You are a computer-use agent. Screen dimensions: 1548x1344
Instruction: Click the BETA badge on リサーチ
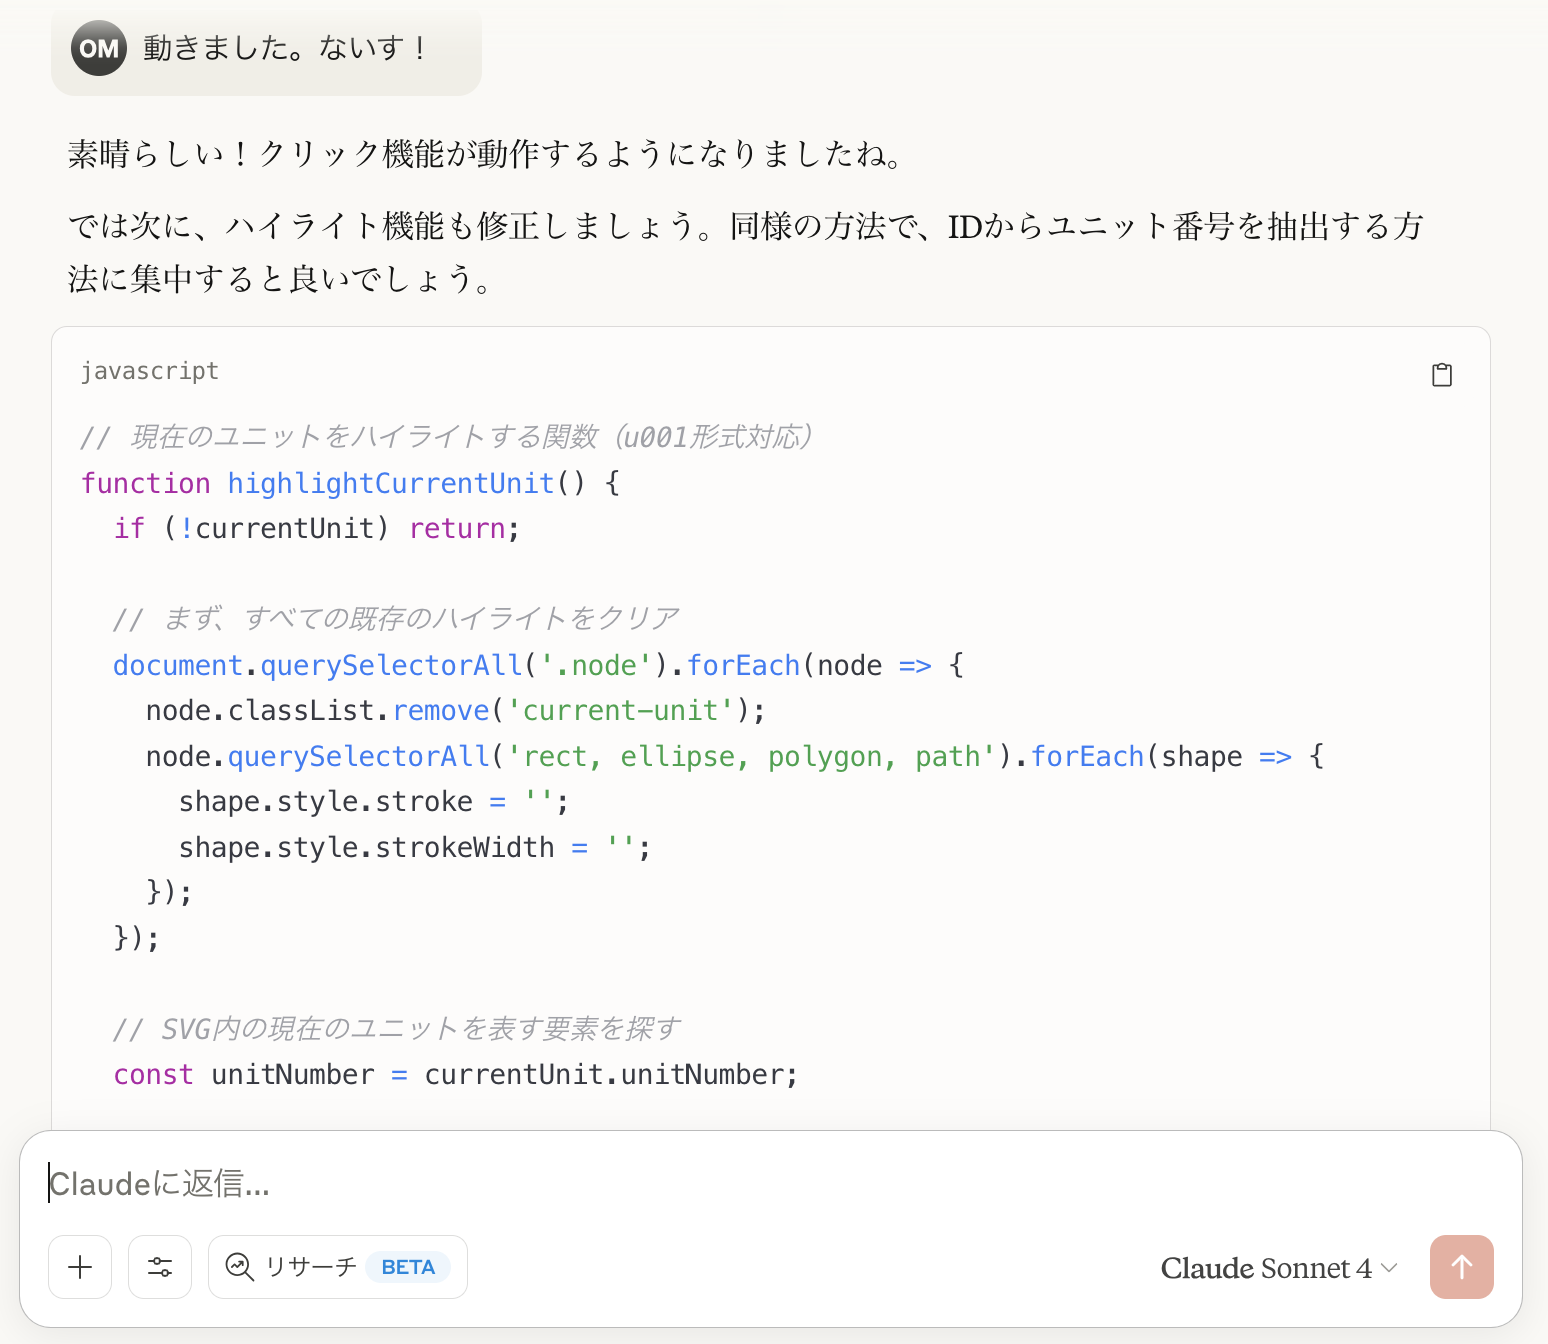point(407,1266)
